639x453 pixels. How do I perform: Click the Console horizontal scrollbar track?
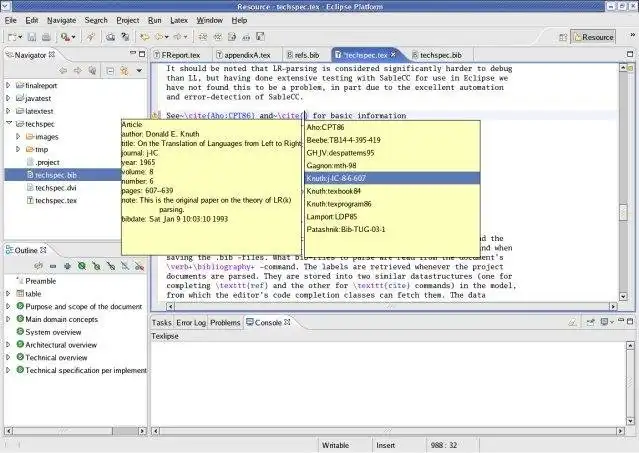pyautogui.click(x=389, y=431)
